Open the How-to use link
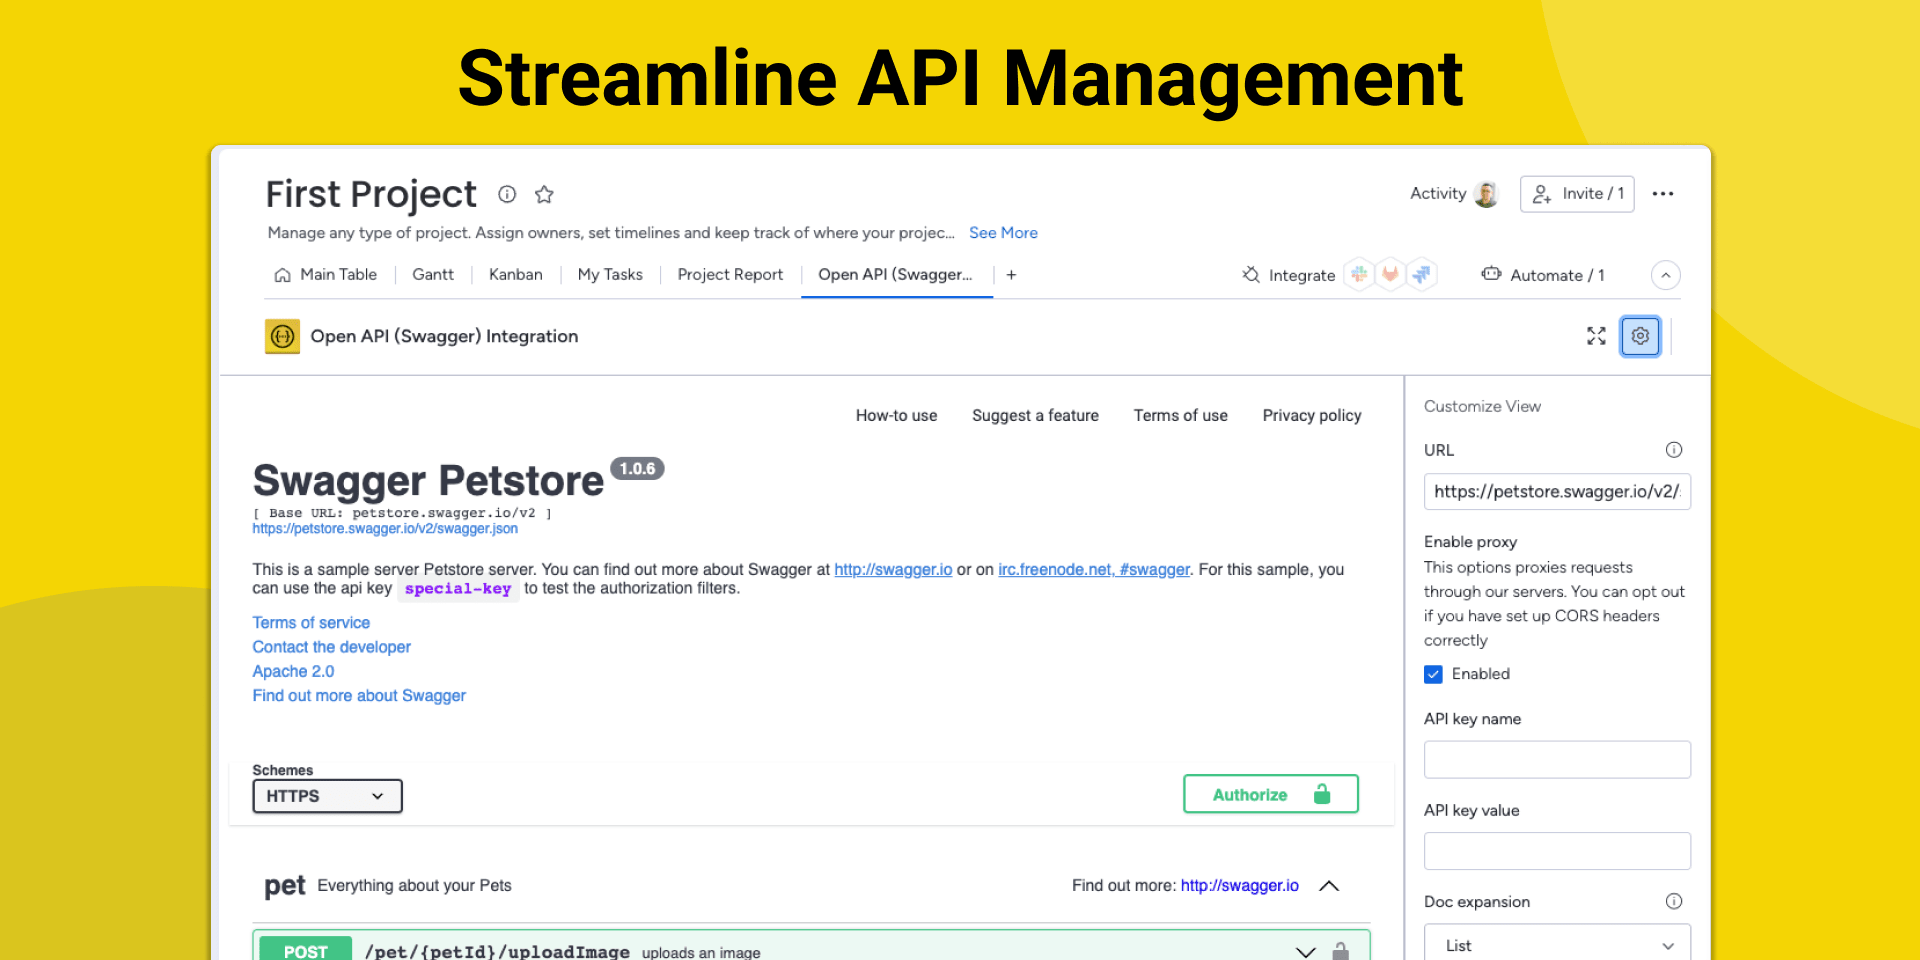Screen dimensions: 1920x960 pyautogui.click(x=896, y=415)
